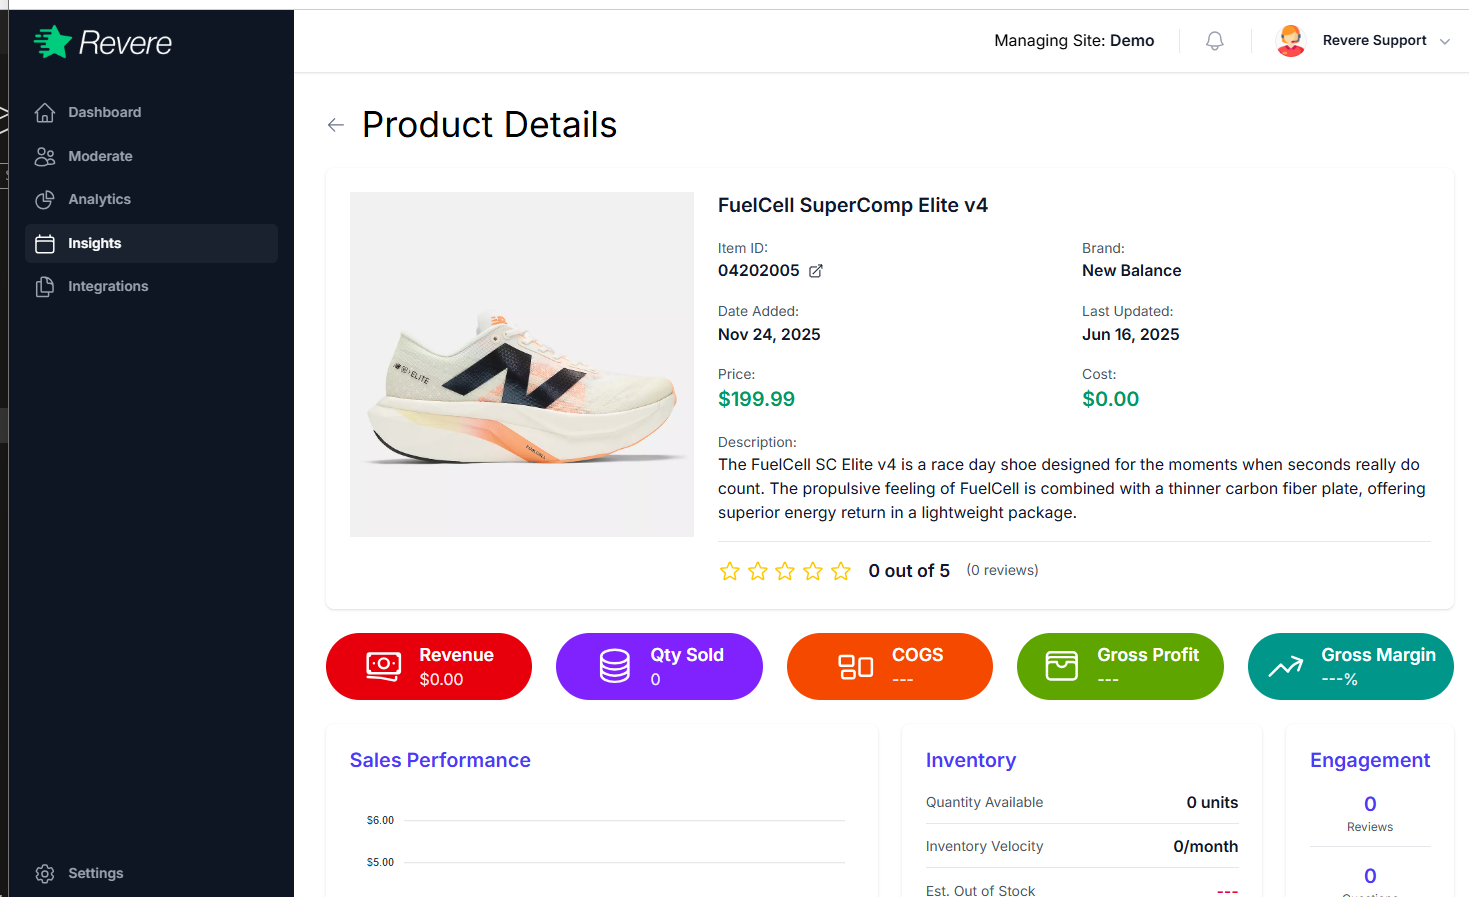The image size is (1469, 897).
Task: Click the fifth rating star
Action: click(x=841, y=570)
